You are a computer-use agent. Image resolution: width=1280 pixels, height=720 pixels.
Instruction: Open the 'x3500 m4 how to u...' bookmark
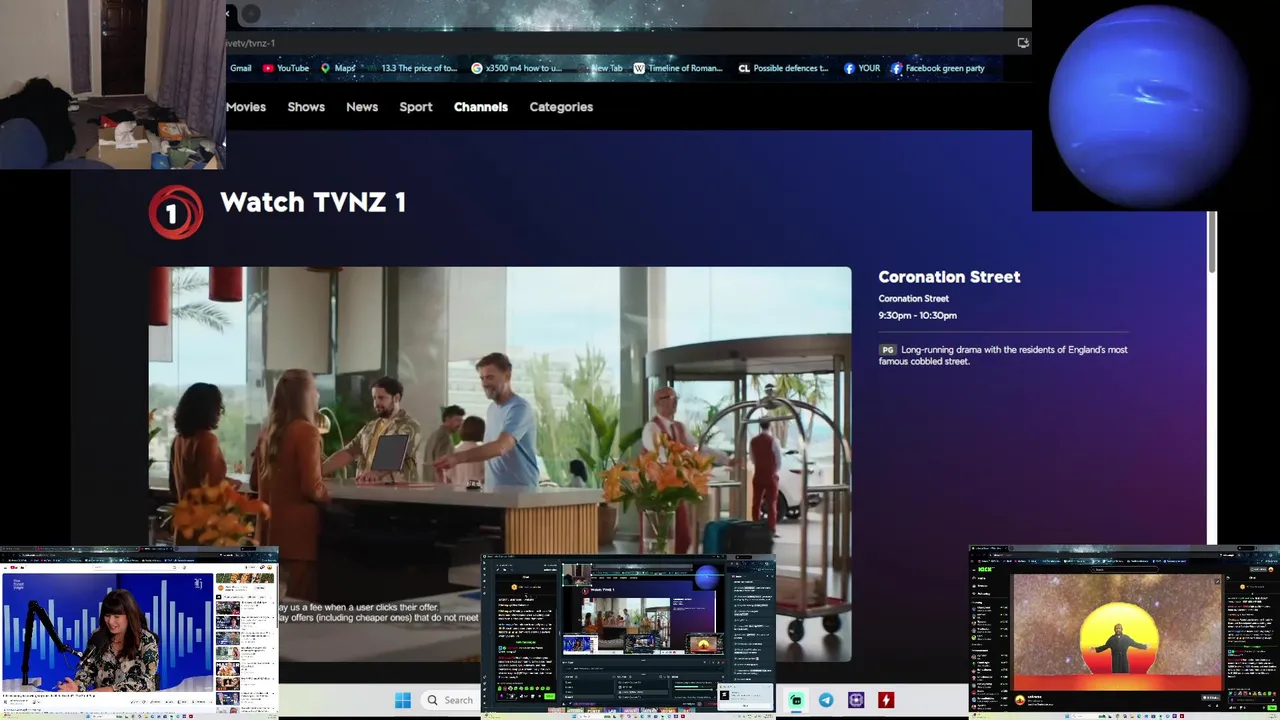coord(516,68)
